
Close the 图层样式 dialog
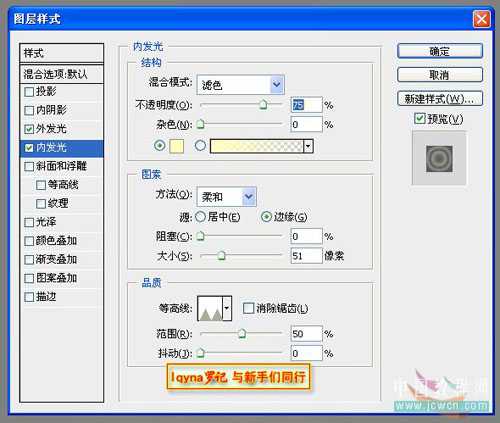[x=482, y=19]
